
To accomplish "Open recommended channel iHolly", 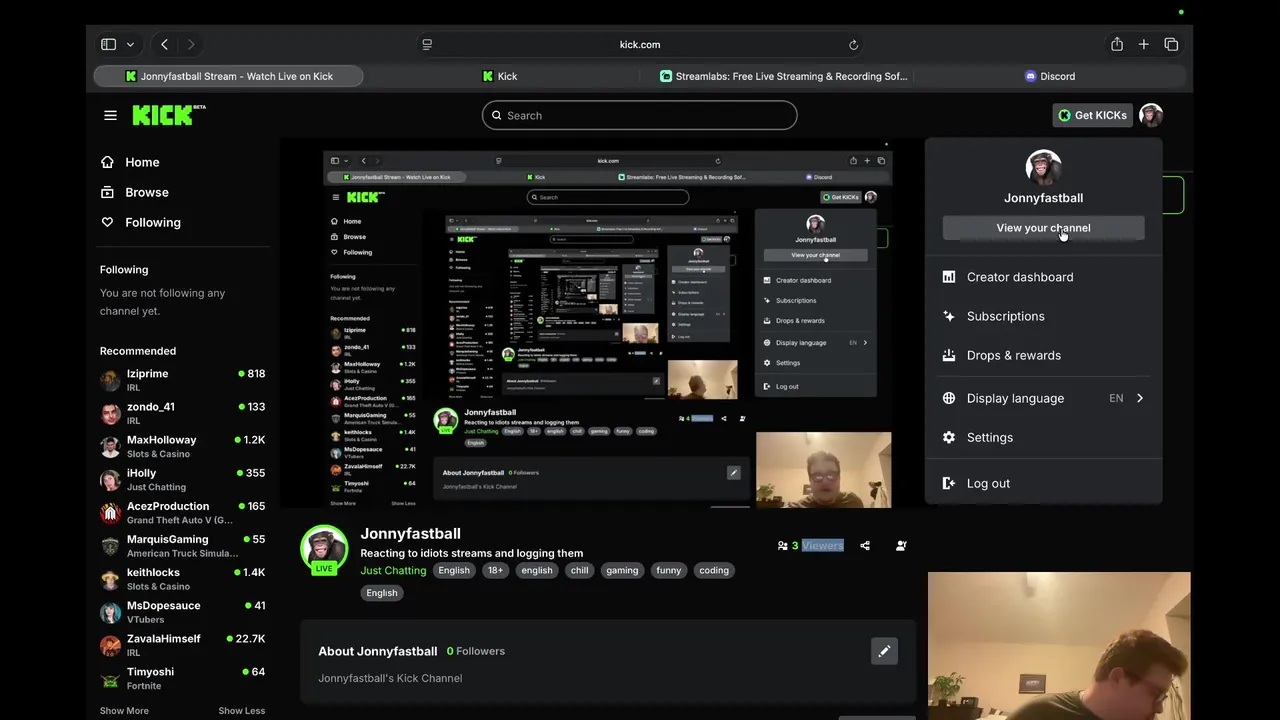I will [182, 479].
